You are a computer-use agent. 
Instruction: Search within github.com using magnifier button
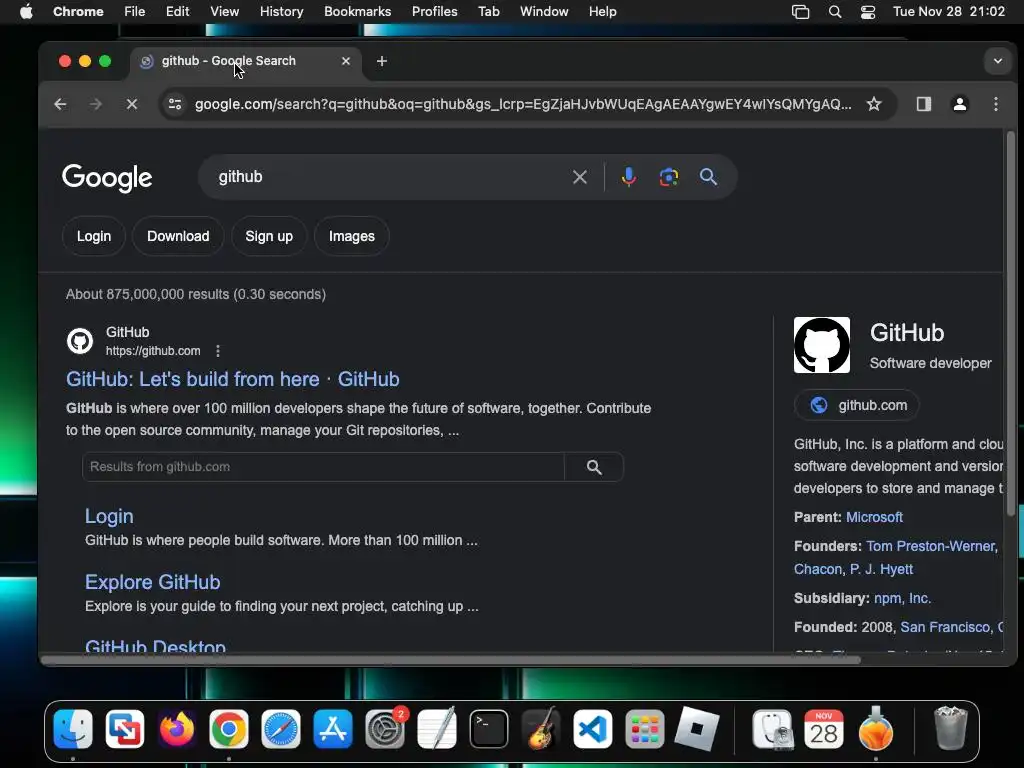[x=594, y=467]
